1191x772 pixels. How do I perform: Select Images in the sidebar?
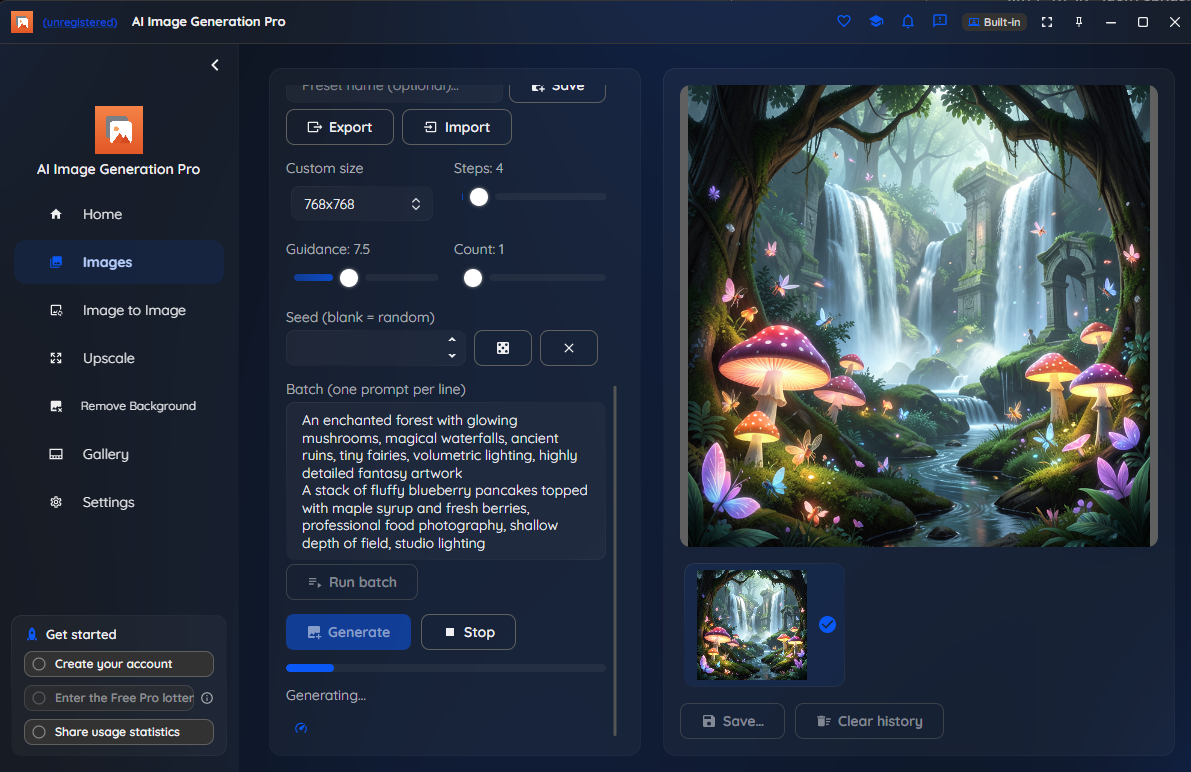pos(118,262)
